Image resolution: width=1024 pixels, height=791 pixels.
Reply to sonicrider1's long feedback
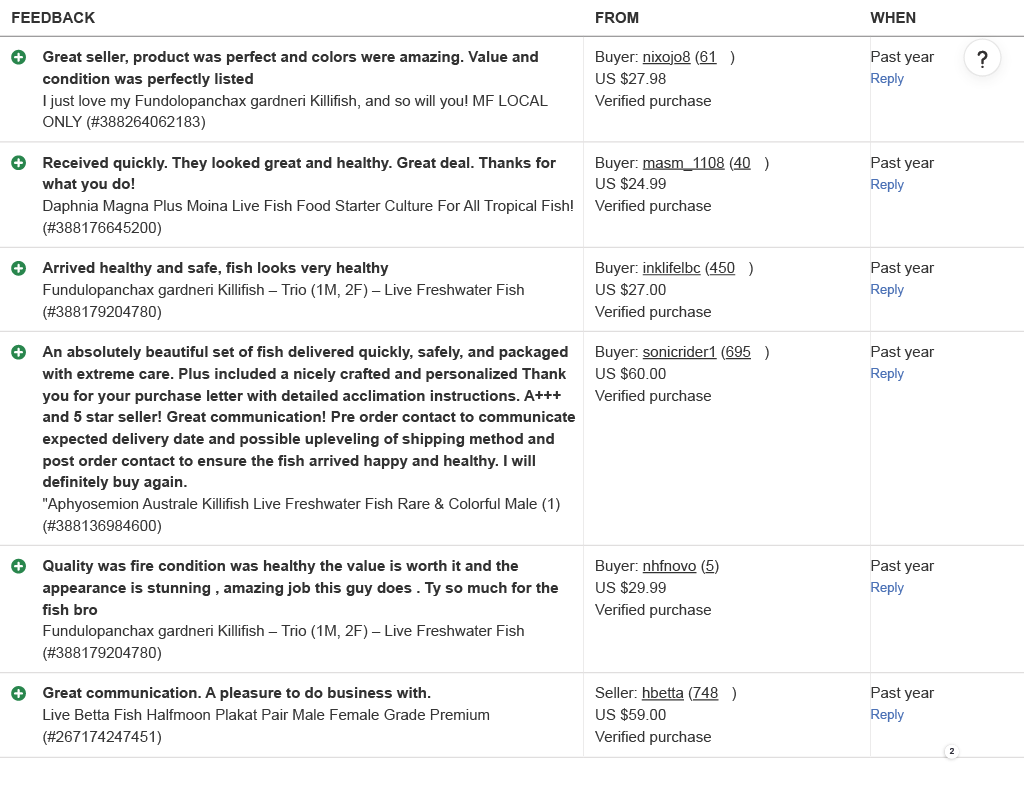click(x=887, y=374)
